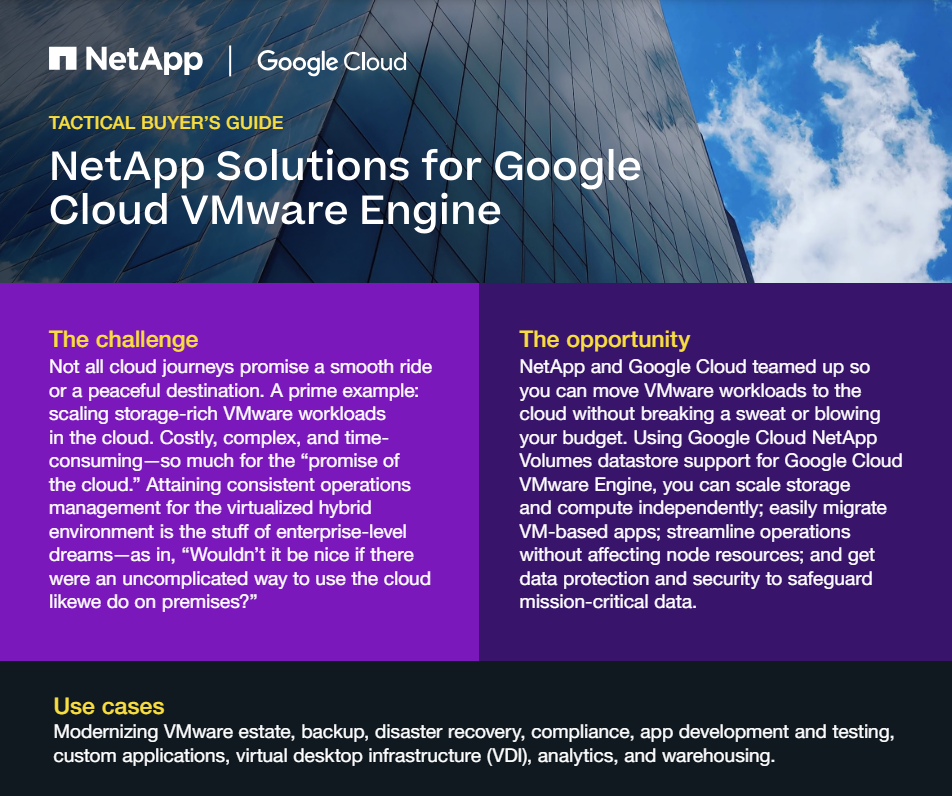
Task: Click the title line "NetApp Solutions for Google"
Action: pyautogui.click(x=345, y=166)
